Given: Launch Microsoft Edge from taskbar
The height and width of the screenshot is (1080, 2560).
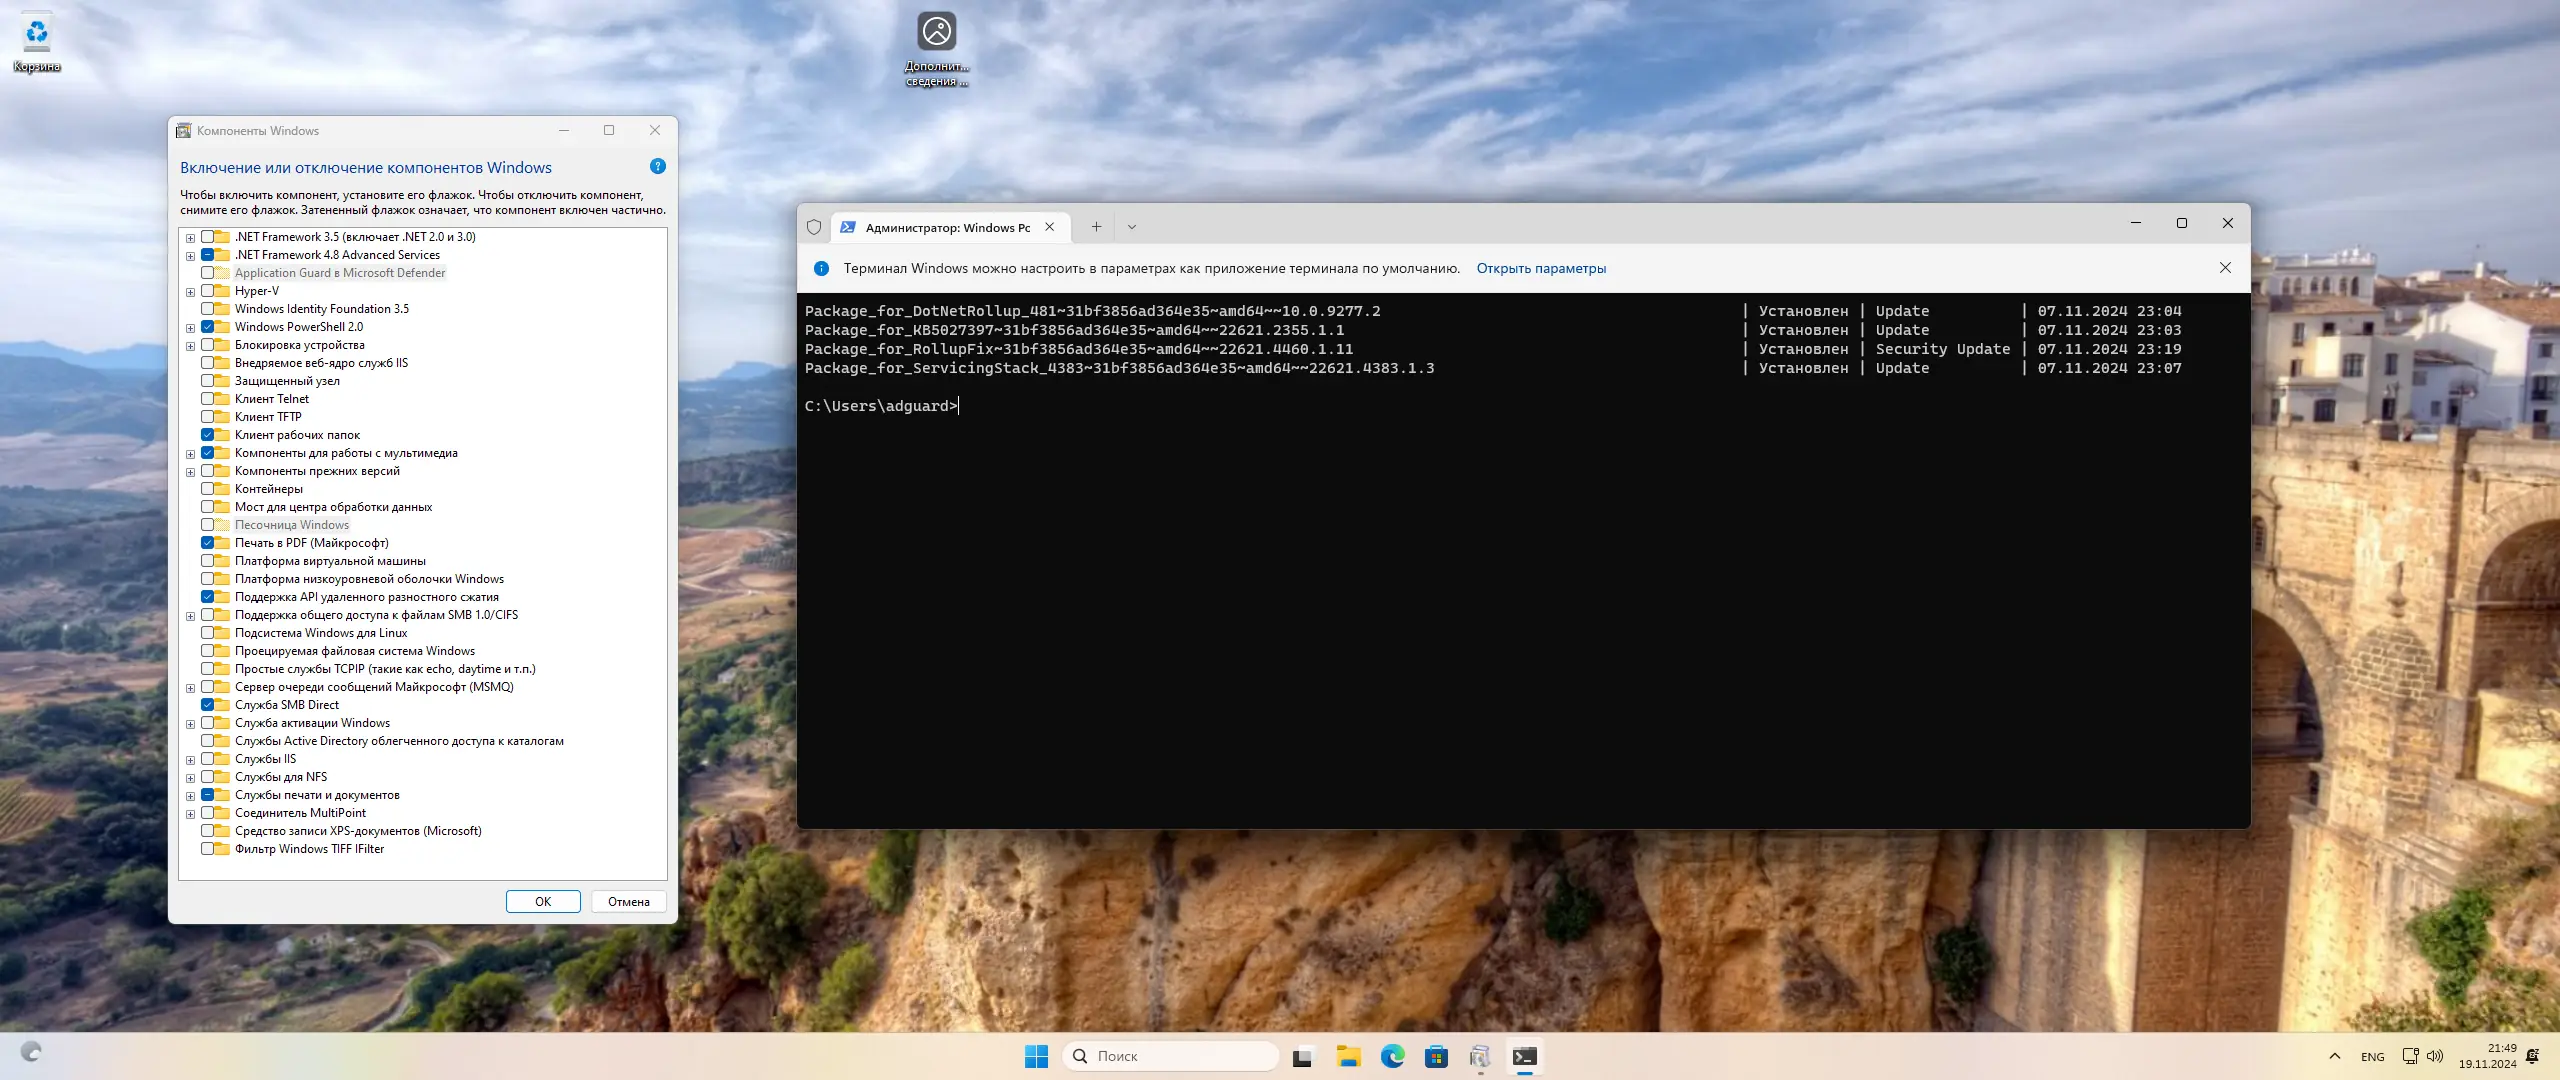Looking at the screenshot, I should [1392, 1056].
